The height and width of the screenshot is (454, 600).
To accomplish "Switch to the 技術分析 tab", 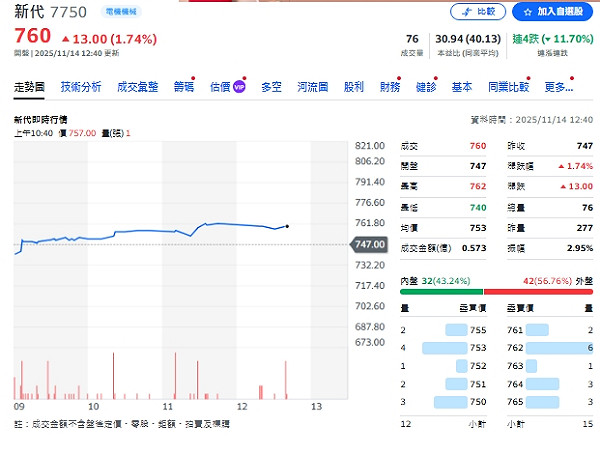I will [x=81, y=87].
